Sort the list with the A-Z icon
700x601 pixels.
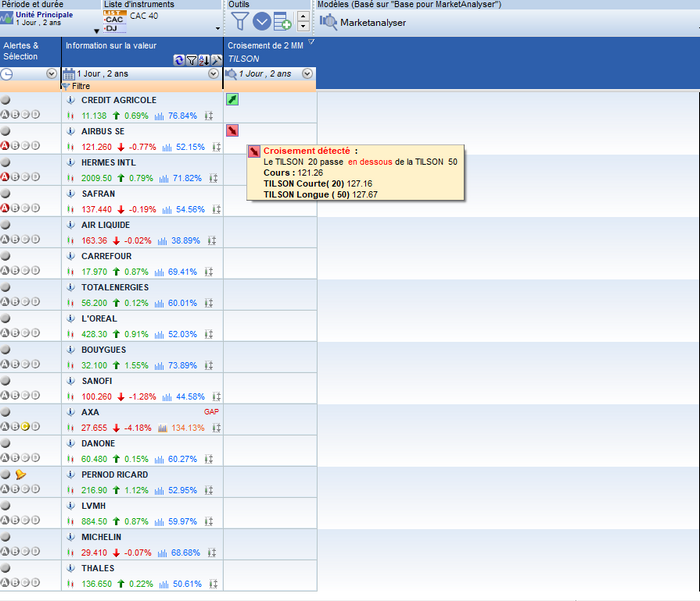pyautogui.click(x=204, y=60)
